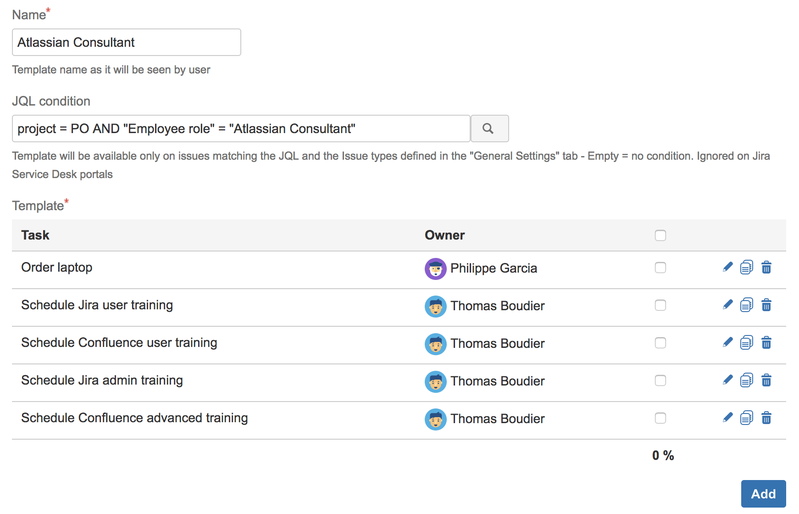Click the JQL search magnifier button
Image resolution: width=799 pixels, height=514 pixels.
coord(488,129)
